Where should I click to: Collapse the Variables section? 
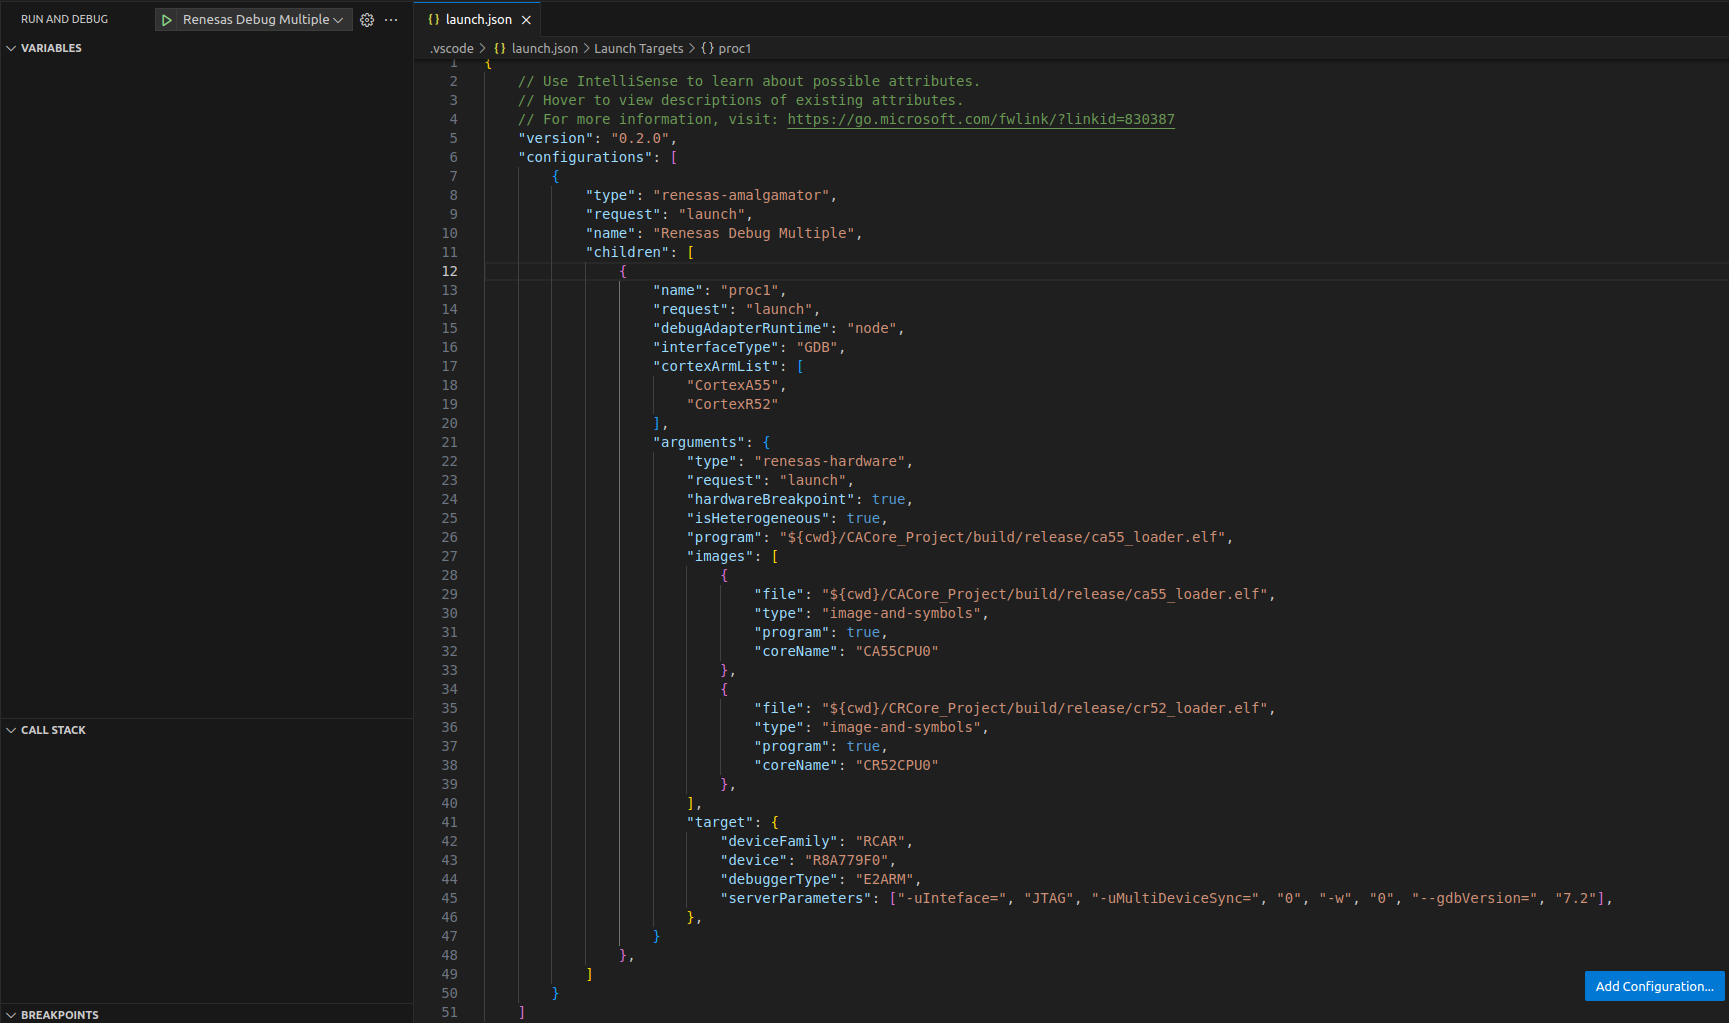[x=51, y=48]
